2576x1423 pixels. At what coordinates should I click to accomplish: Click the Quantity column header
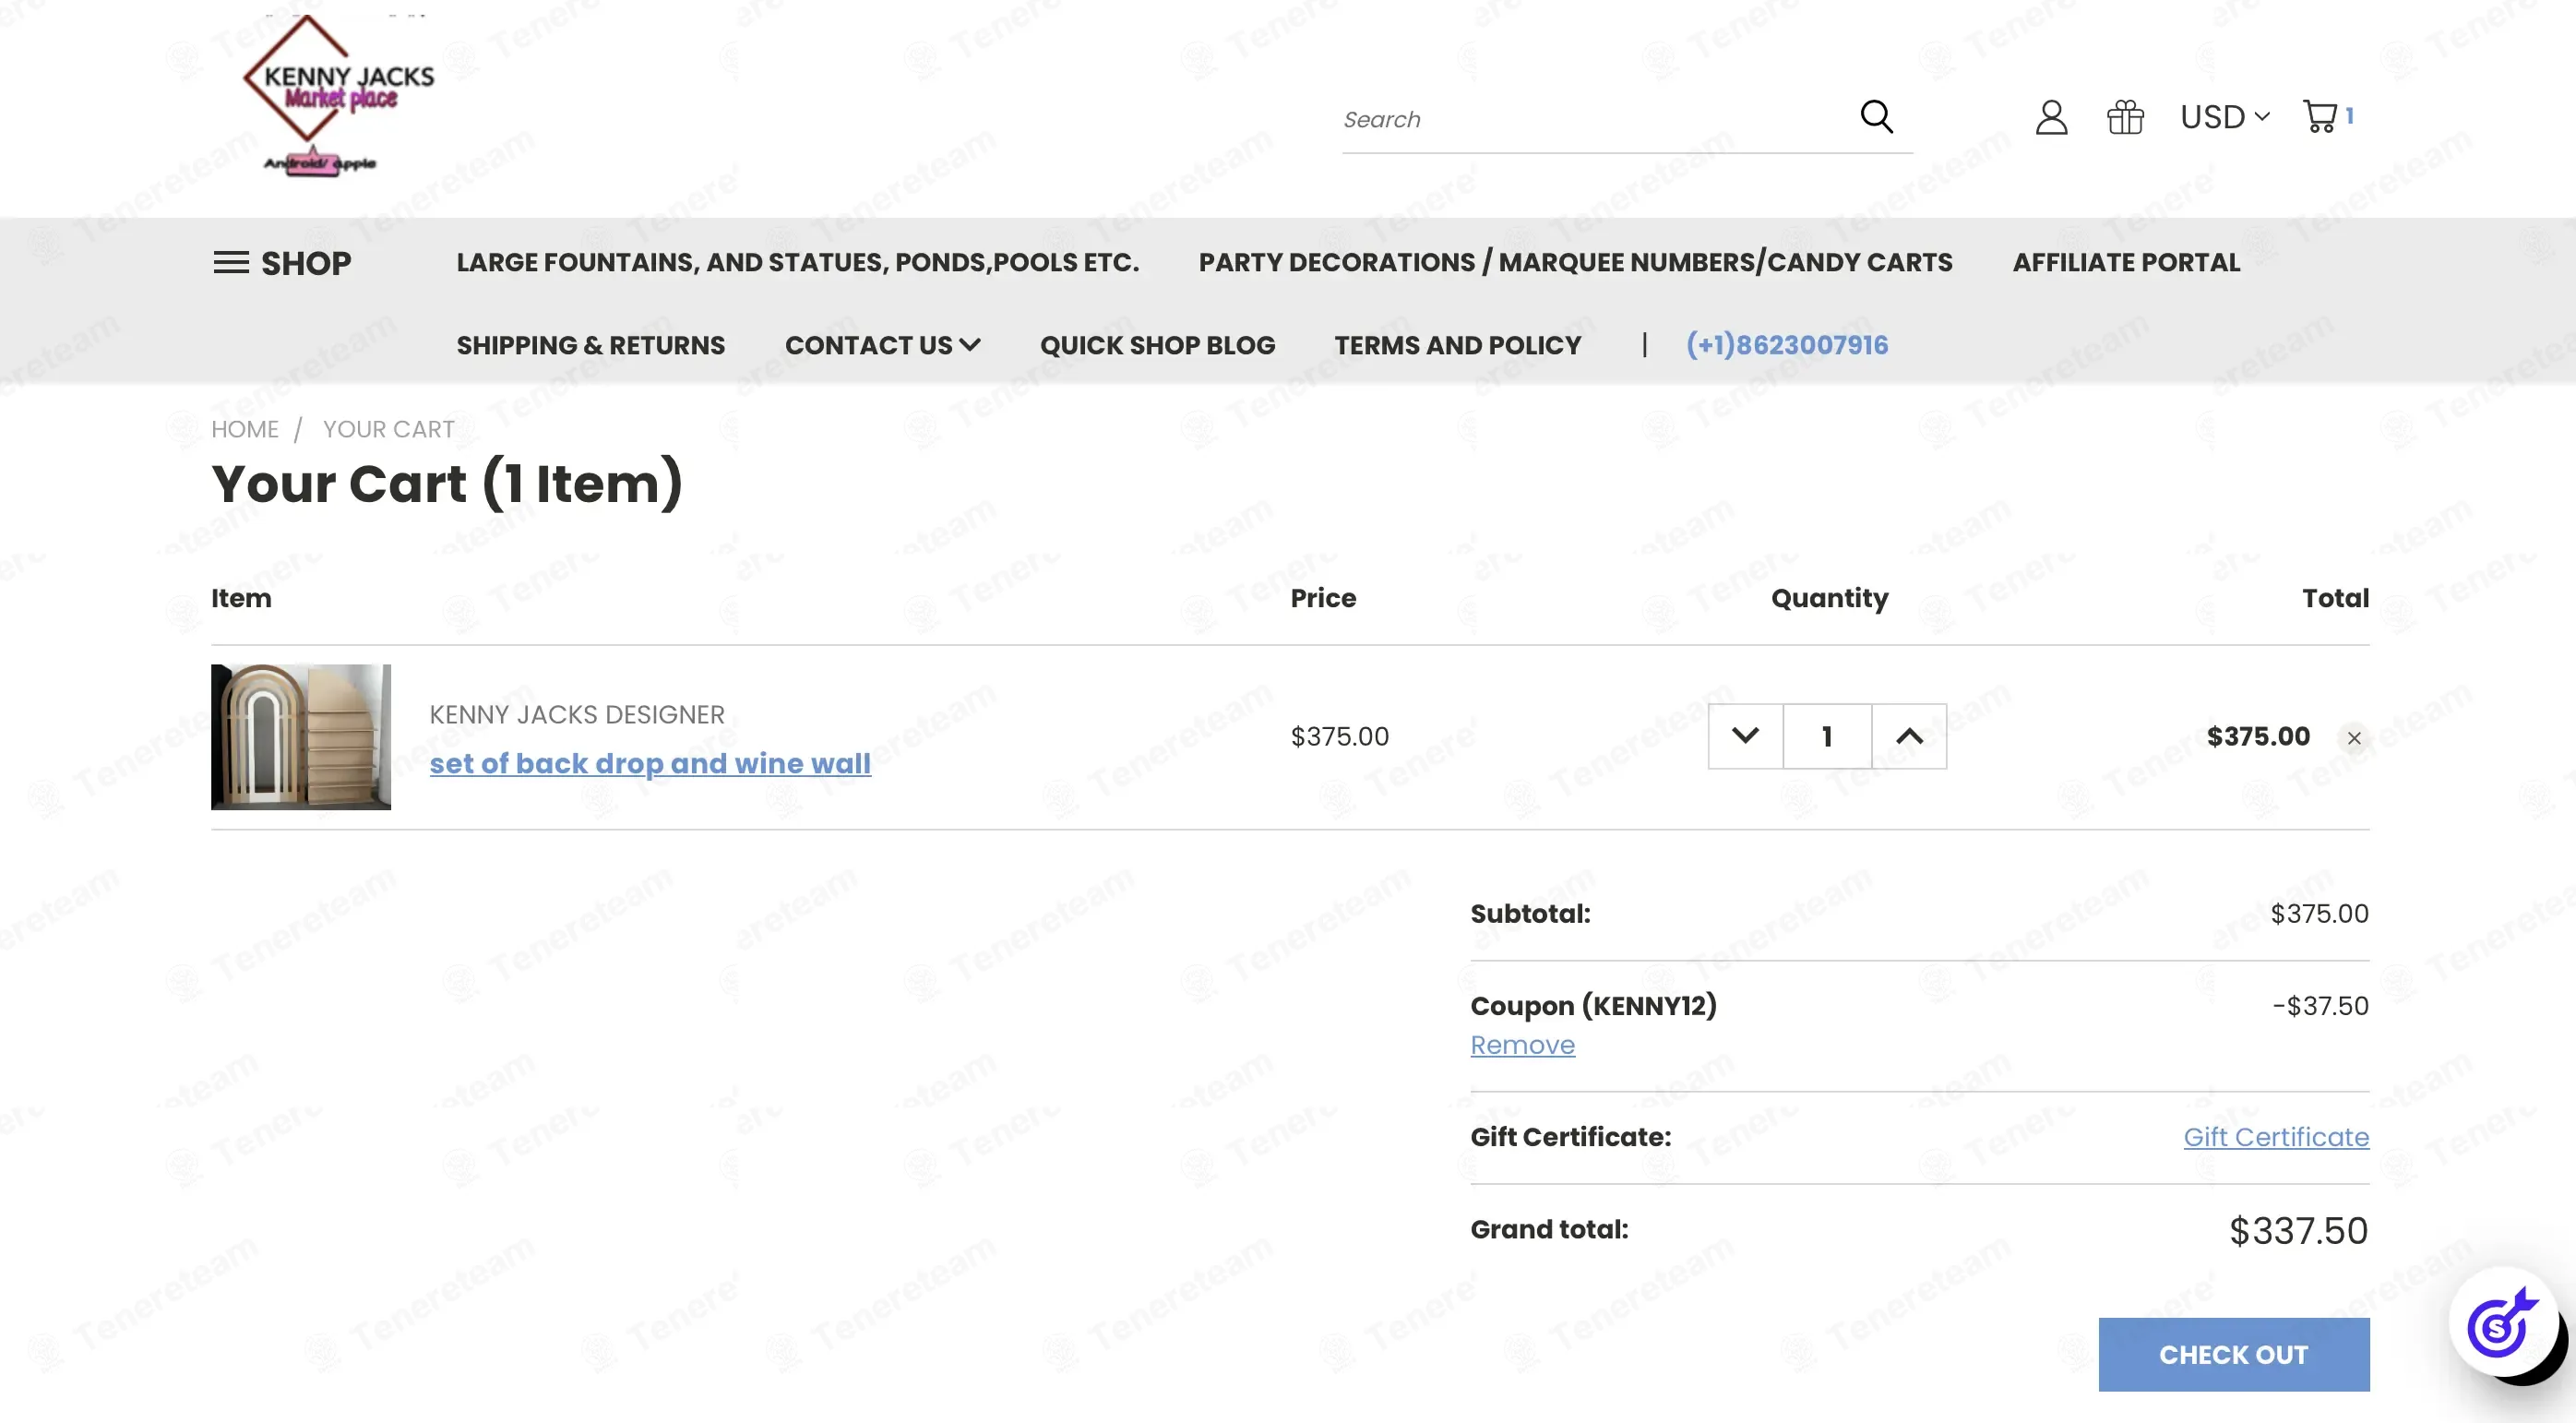pos(1829,598)
